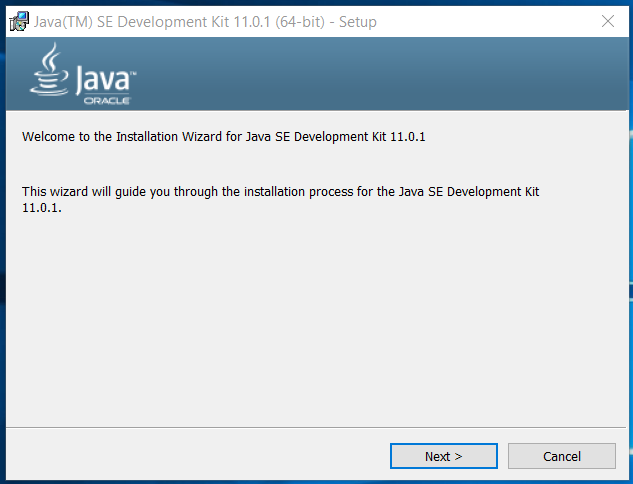Cancel the Java installation wizard
The image size is (633, 484).
[562, 456]
